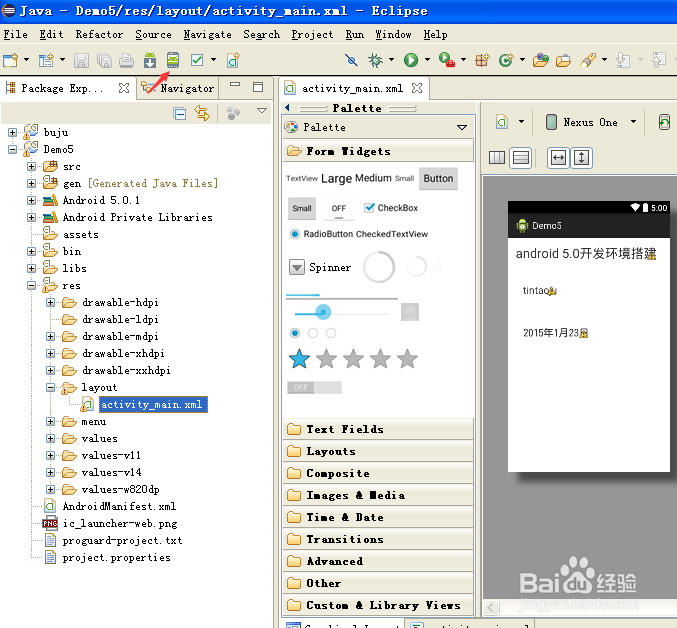Click the Print toolbar icon
The width and height of the screenshot is (677, 628).
click(x=126, y=60)
